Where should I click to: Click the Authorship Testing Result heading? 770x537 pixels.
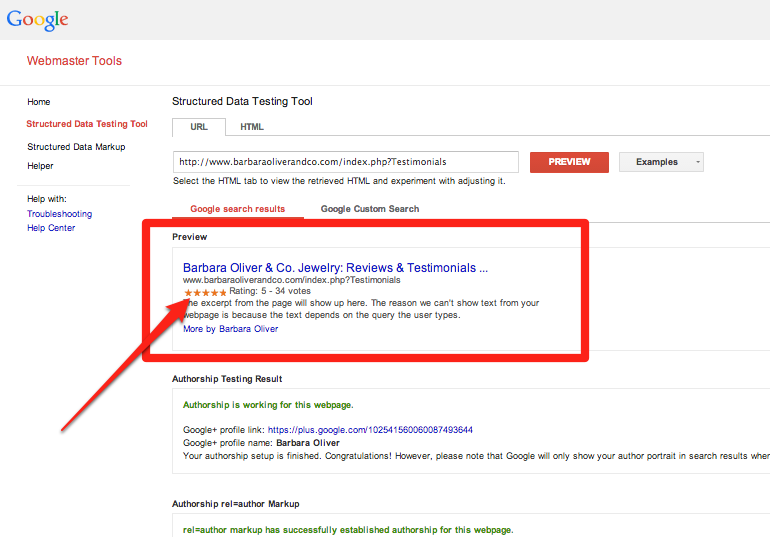227,379
